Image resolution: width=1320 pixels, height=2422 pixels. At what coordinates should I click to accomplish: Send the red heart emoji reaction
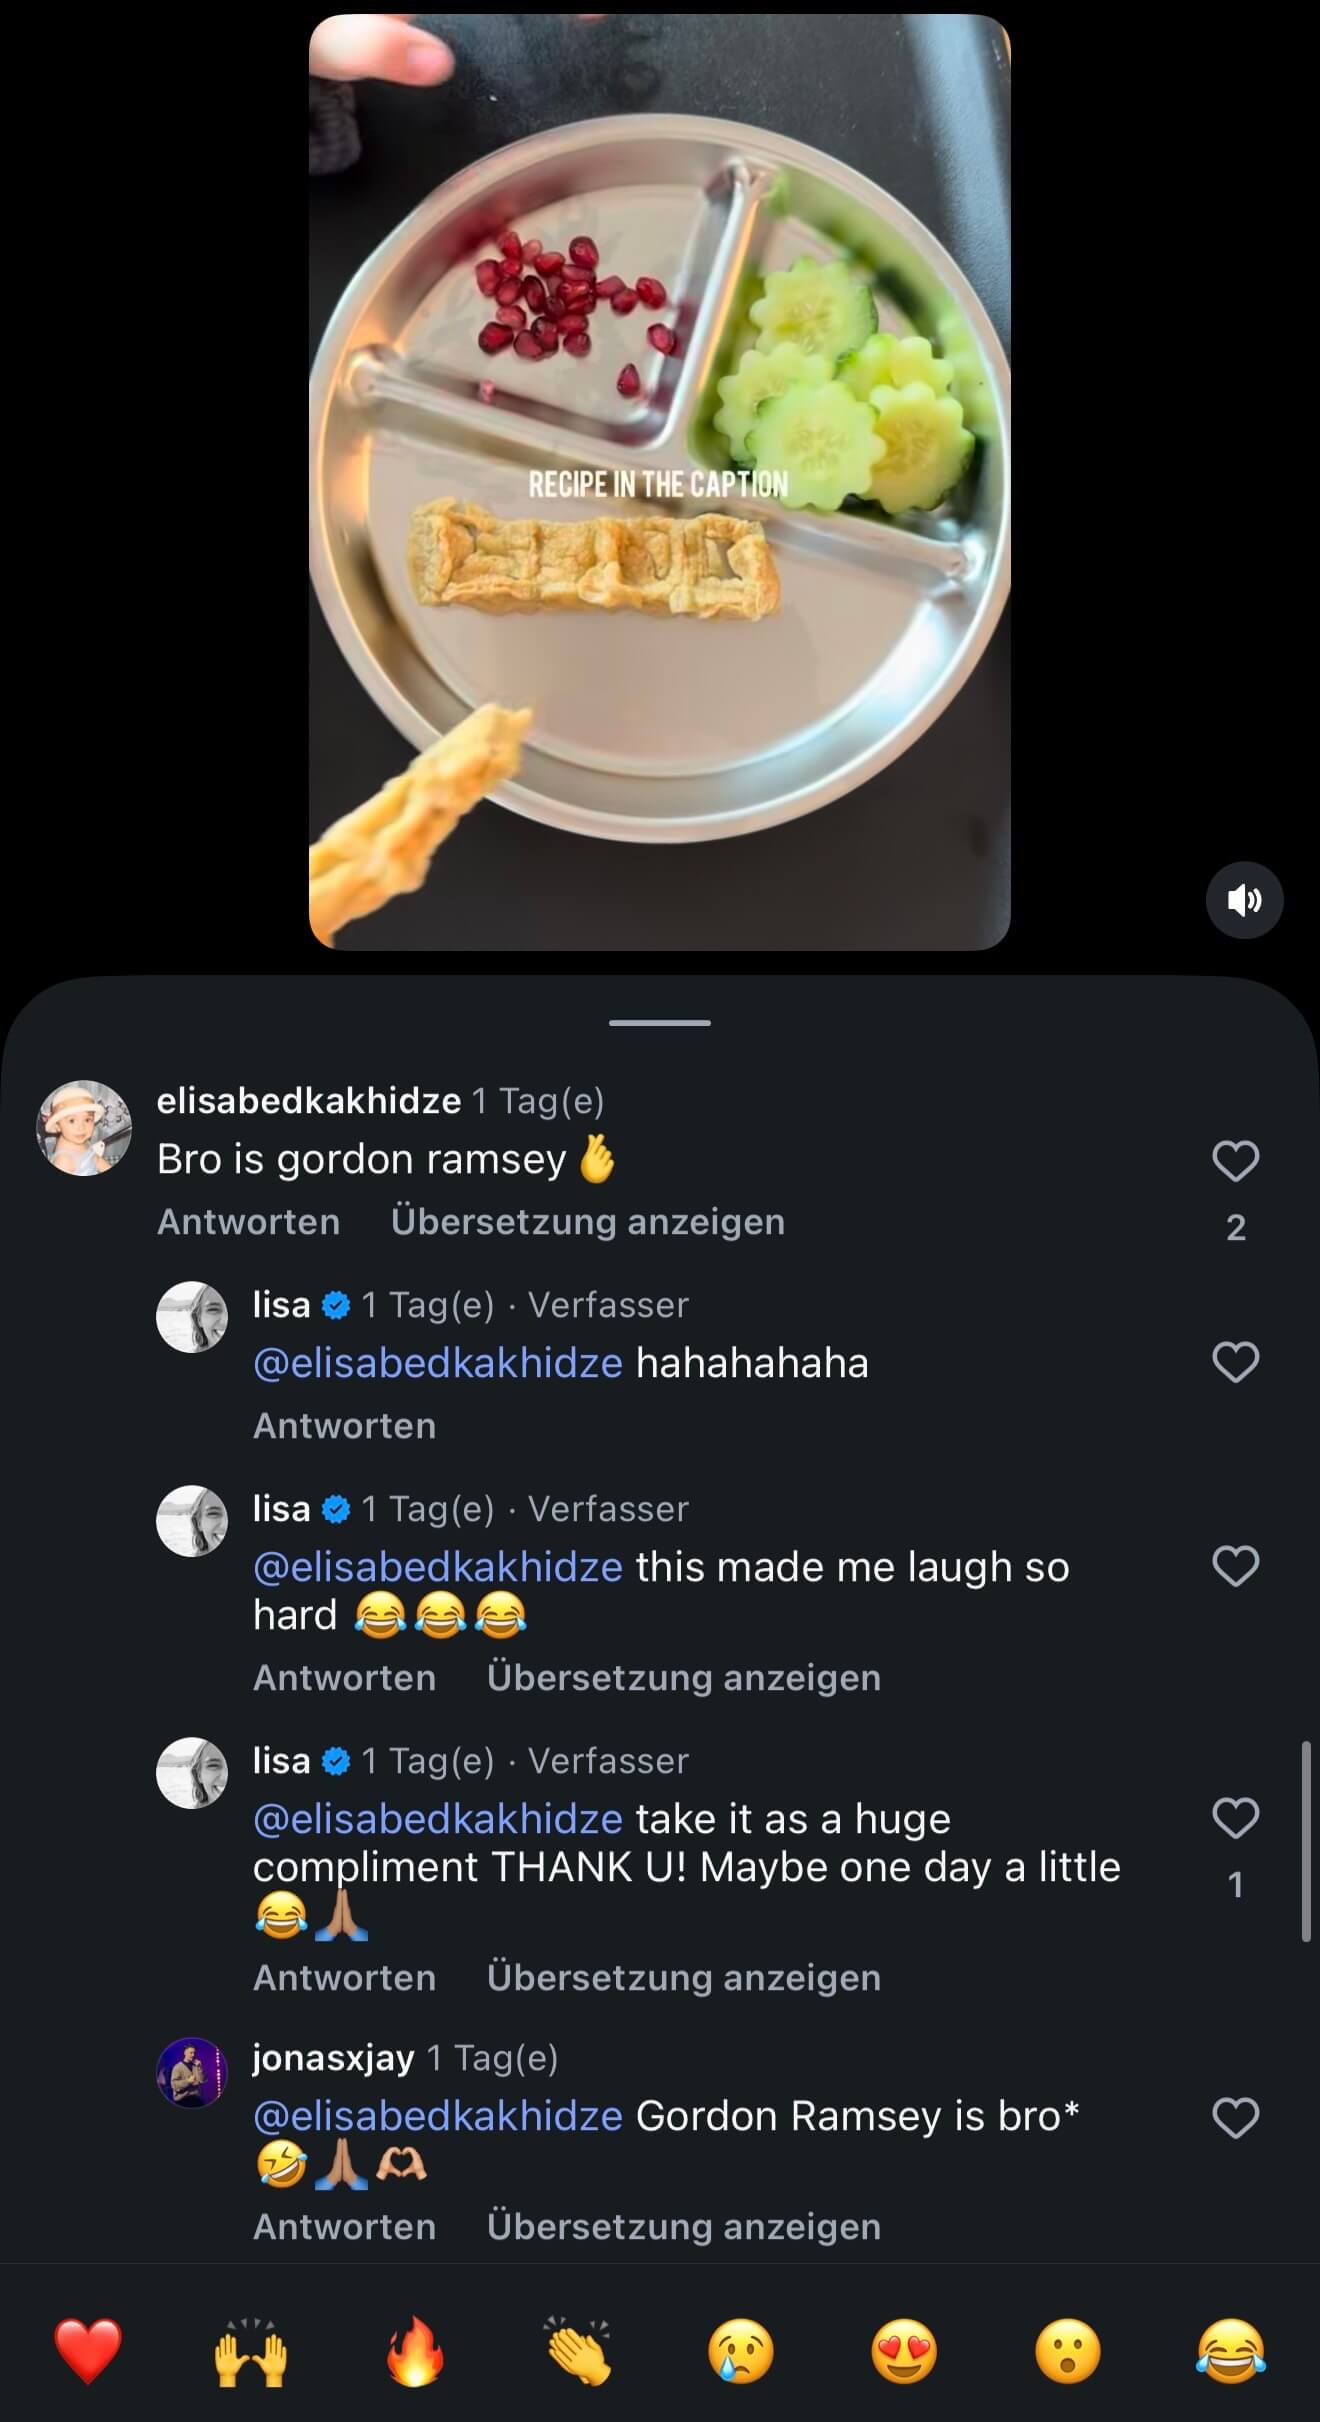(88, 2352)
